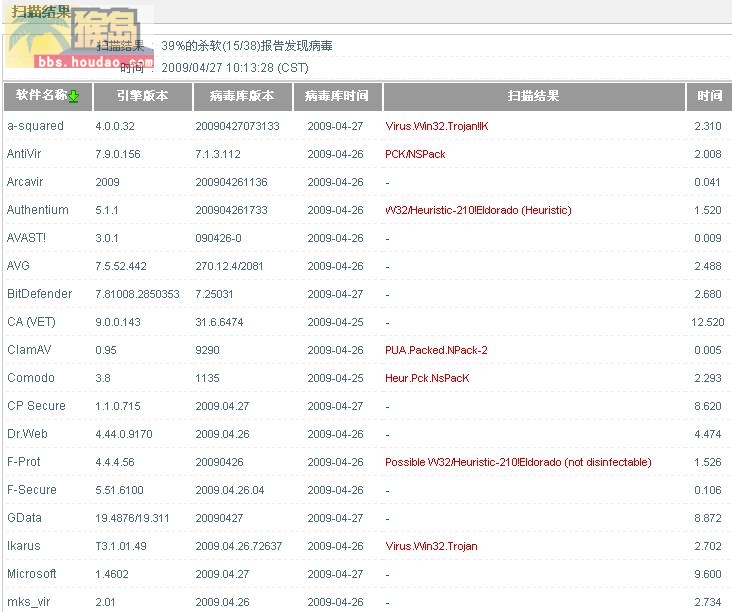Click the Possible W32/Heuristic-210!Eldorado (not disinfectable) result
The image size is (732, 612).
tap(518, 463)
